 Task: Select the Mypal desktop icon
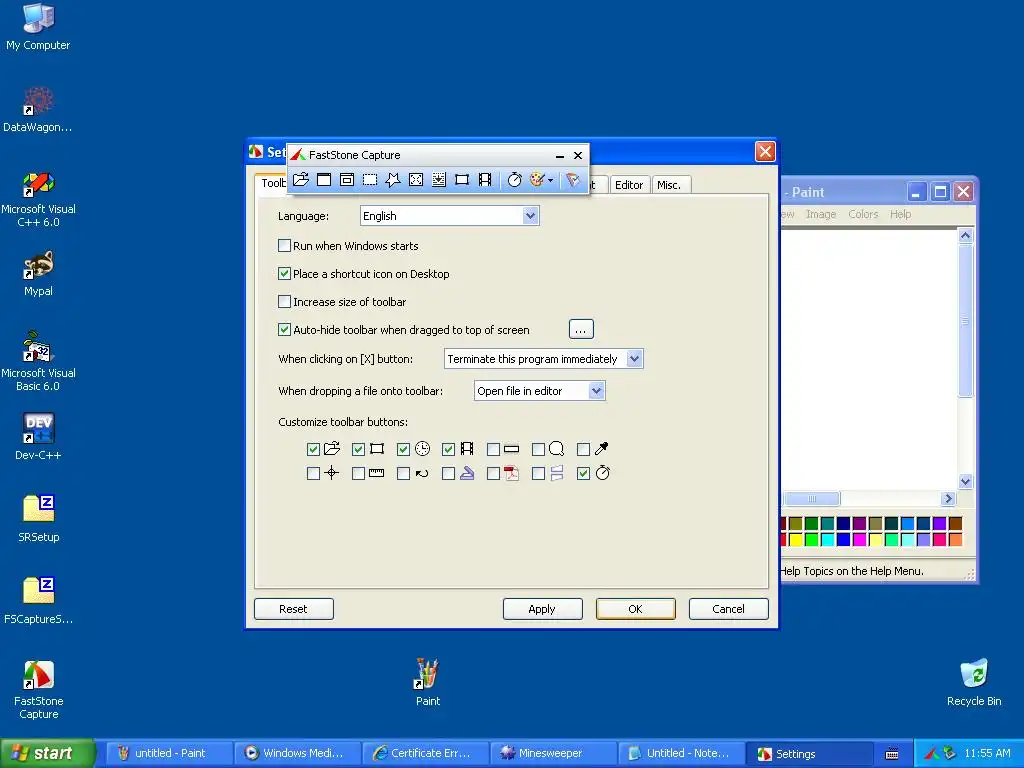click(38, 274)
